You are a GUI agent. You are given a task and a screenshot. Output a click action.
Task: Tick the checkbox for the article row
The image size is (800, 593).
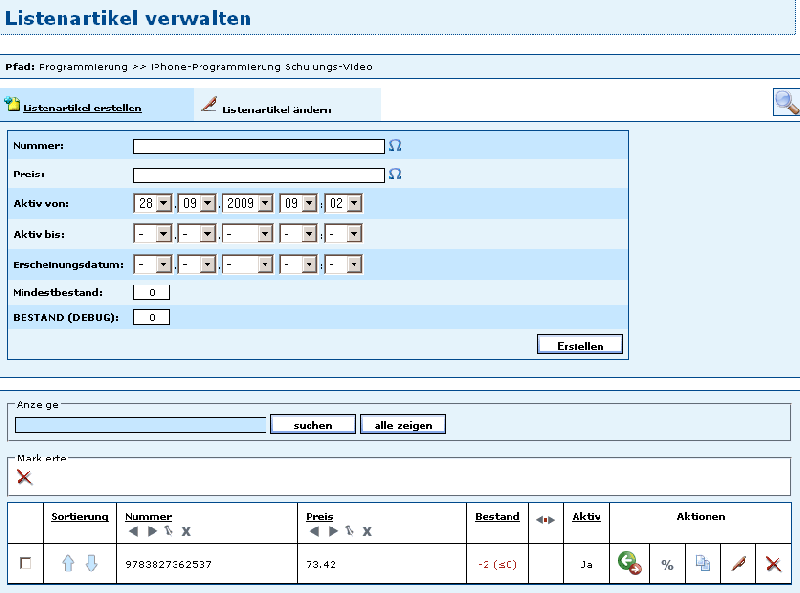(26, 563)
